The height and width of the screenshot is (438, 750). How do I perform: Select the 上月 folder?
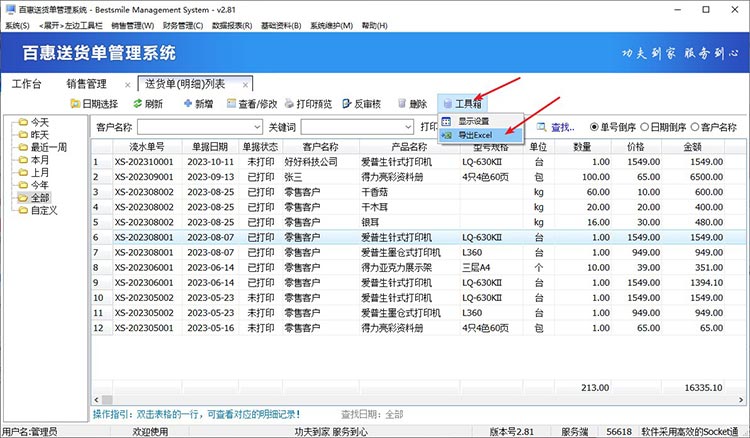click(x=33, y=172)
